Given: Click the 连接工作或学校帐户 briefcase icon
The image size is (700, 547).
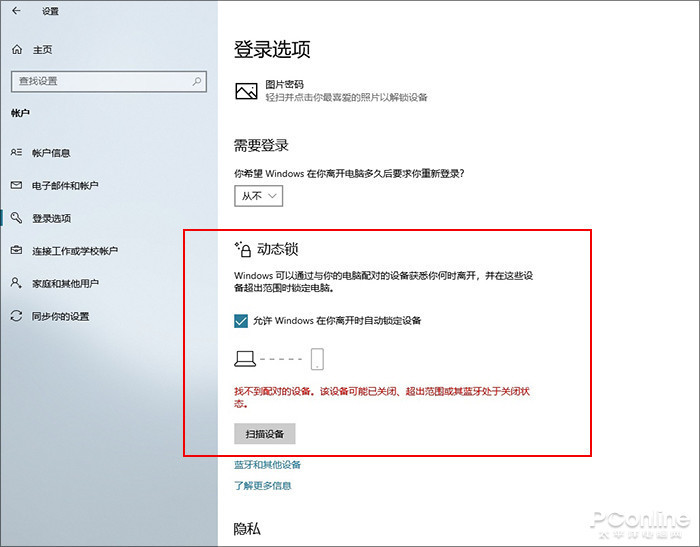Looking at the screenshot, I should (16, 250).
